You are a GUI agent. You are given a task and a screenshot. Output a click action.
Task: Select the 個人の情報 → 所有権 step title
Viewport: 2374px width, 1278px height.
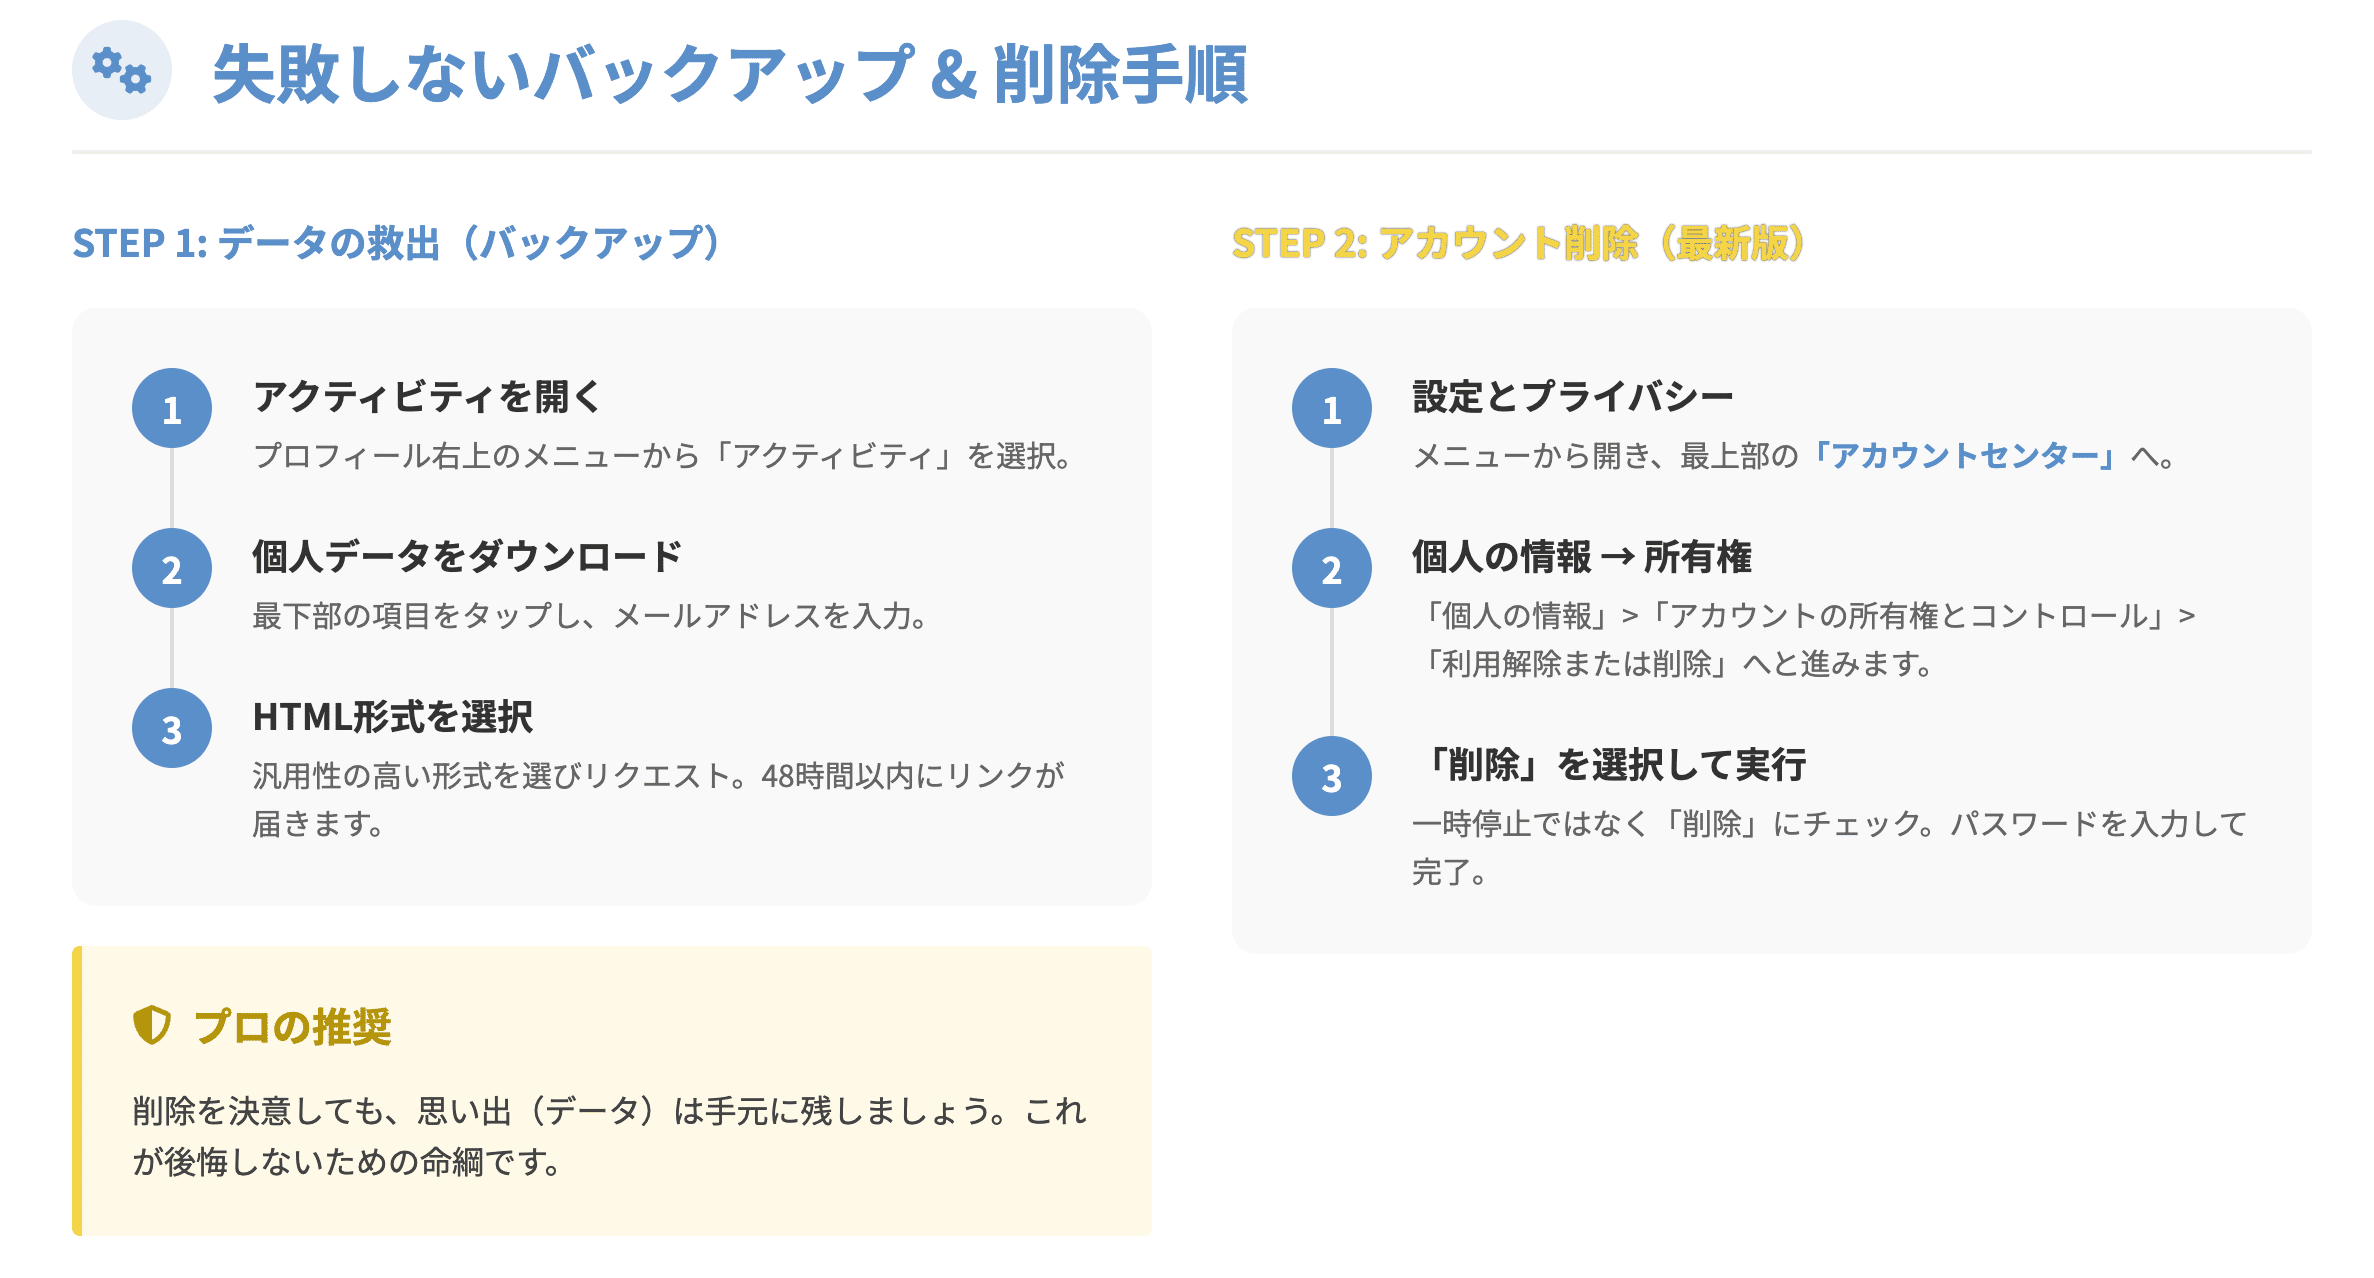[x=1581, y=557]
